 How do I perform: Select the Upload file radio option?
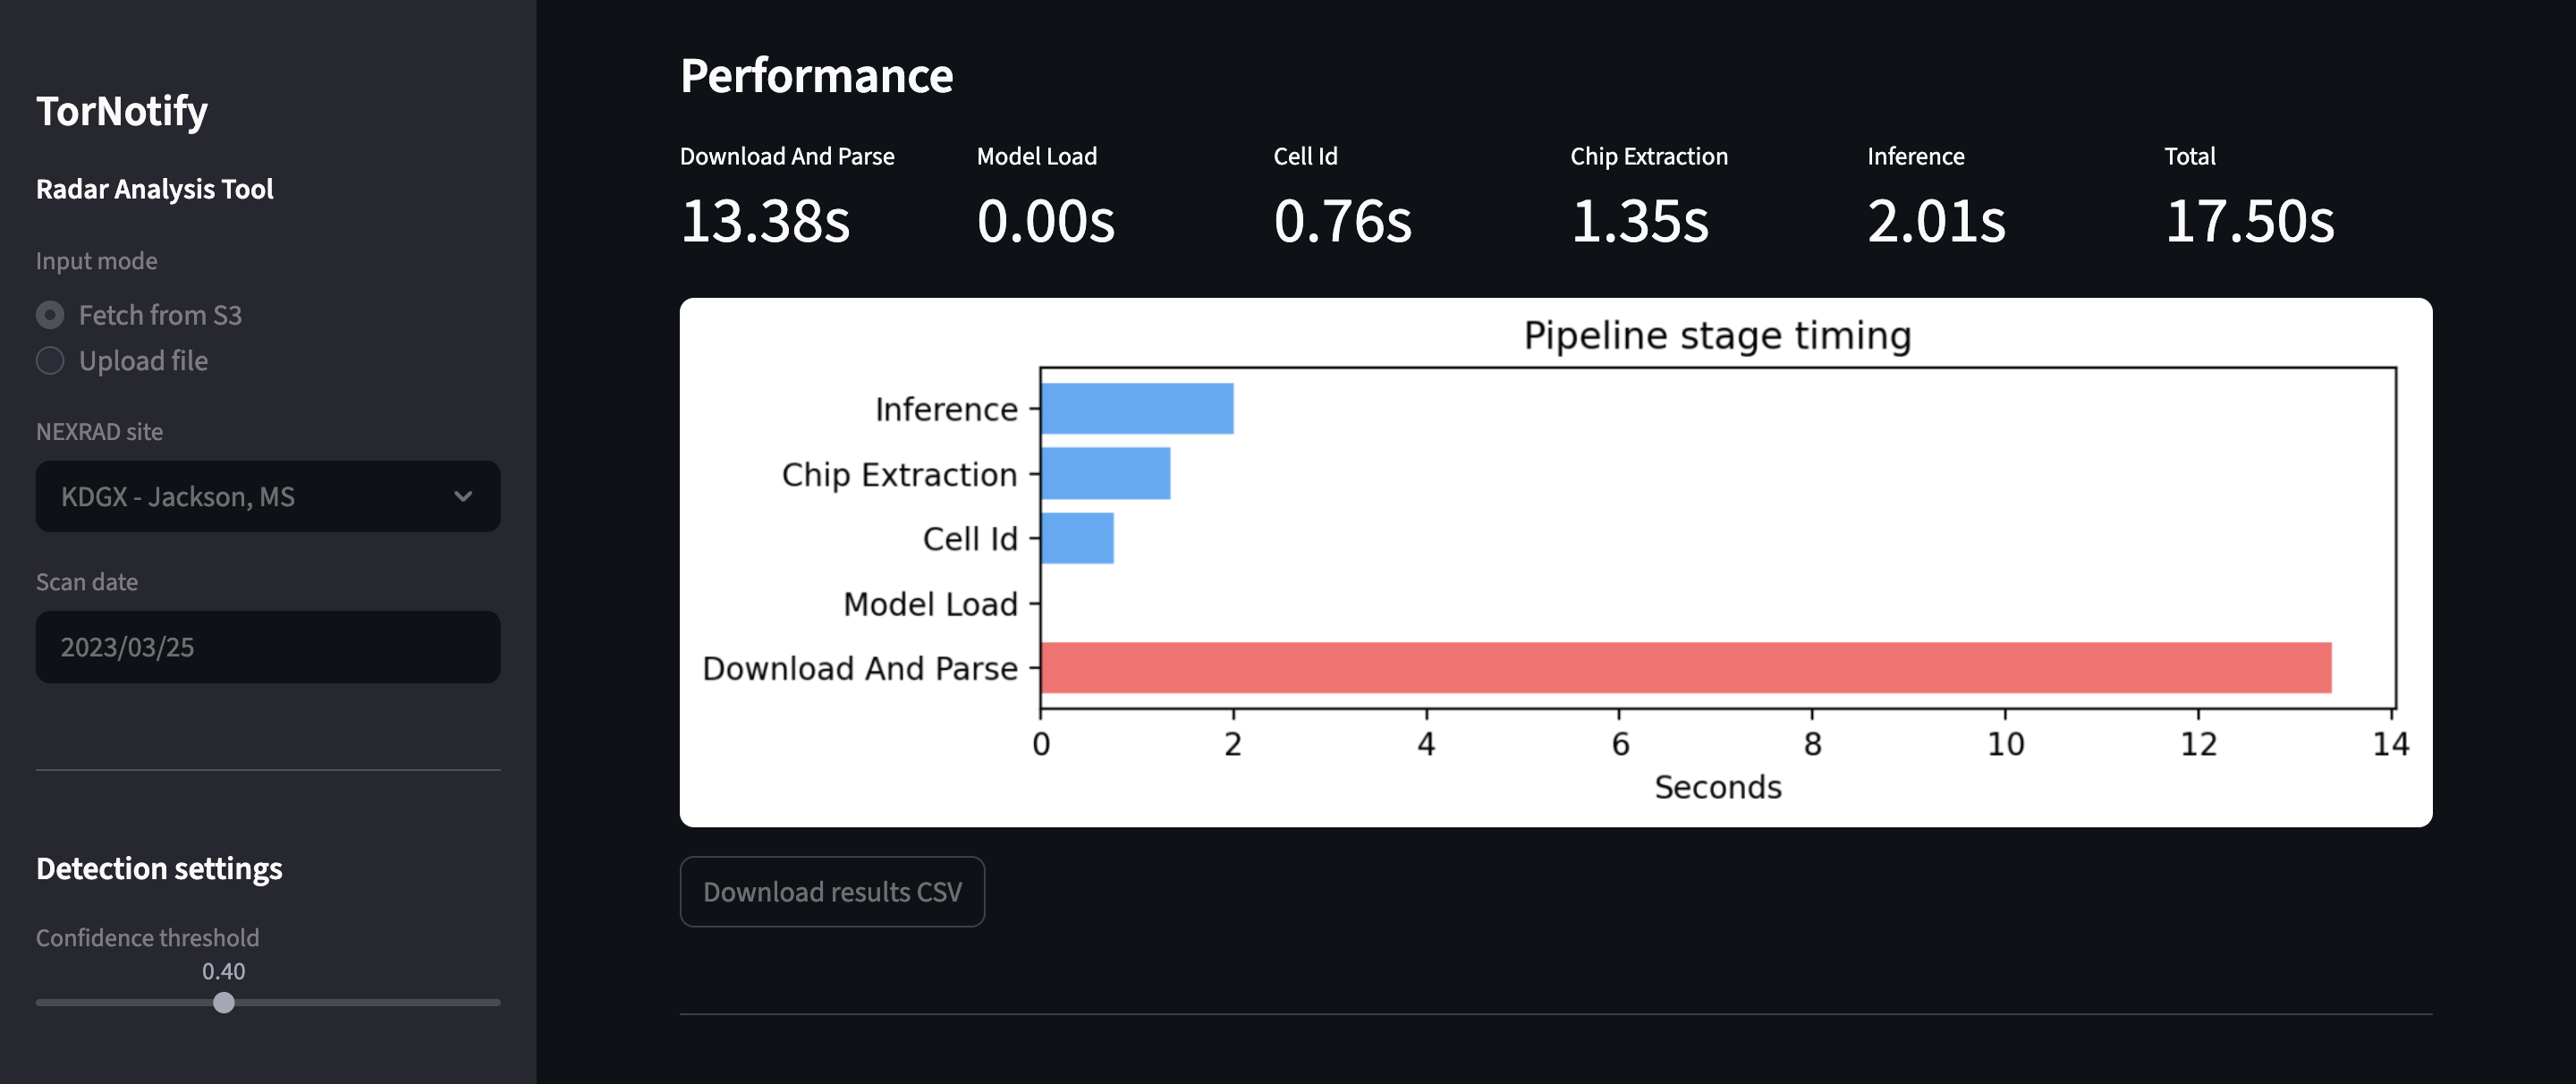point(50,361)
